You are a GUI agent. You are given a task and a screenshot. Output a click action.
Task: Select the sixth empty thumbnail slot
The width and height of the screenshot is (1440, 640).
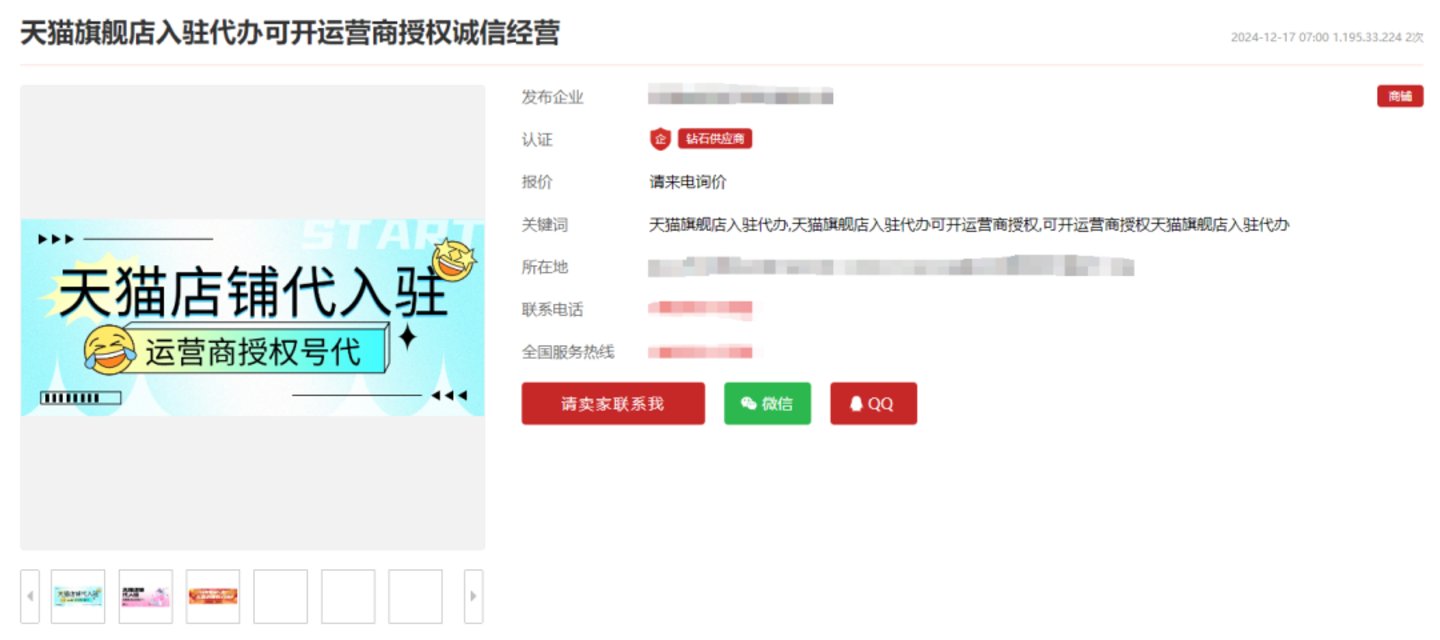(415, 597)
